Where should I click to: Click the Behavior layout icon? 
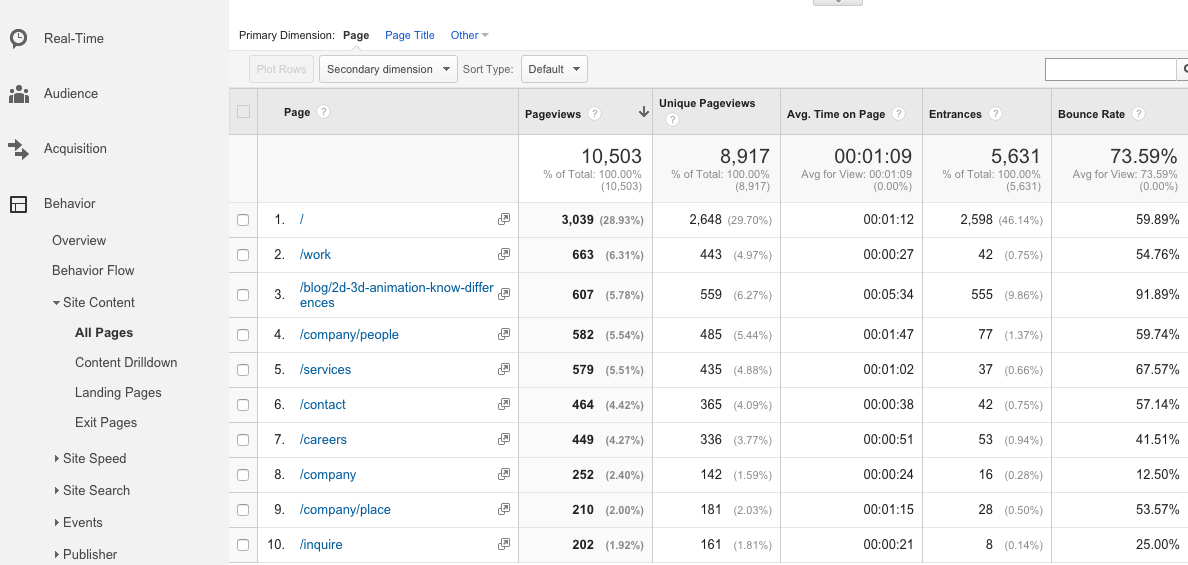(18, 204)
